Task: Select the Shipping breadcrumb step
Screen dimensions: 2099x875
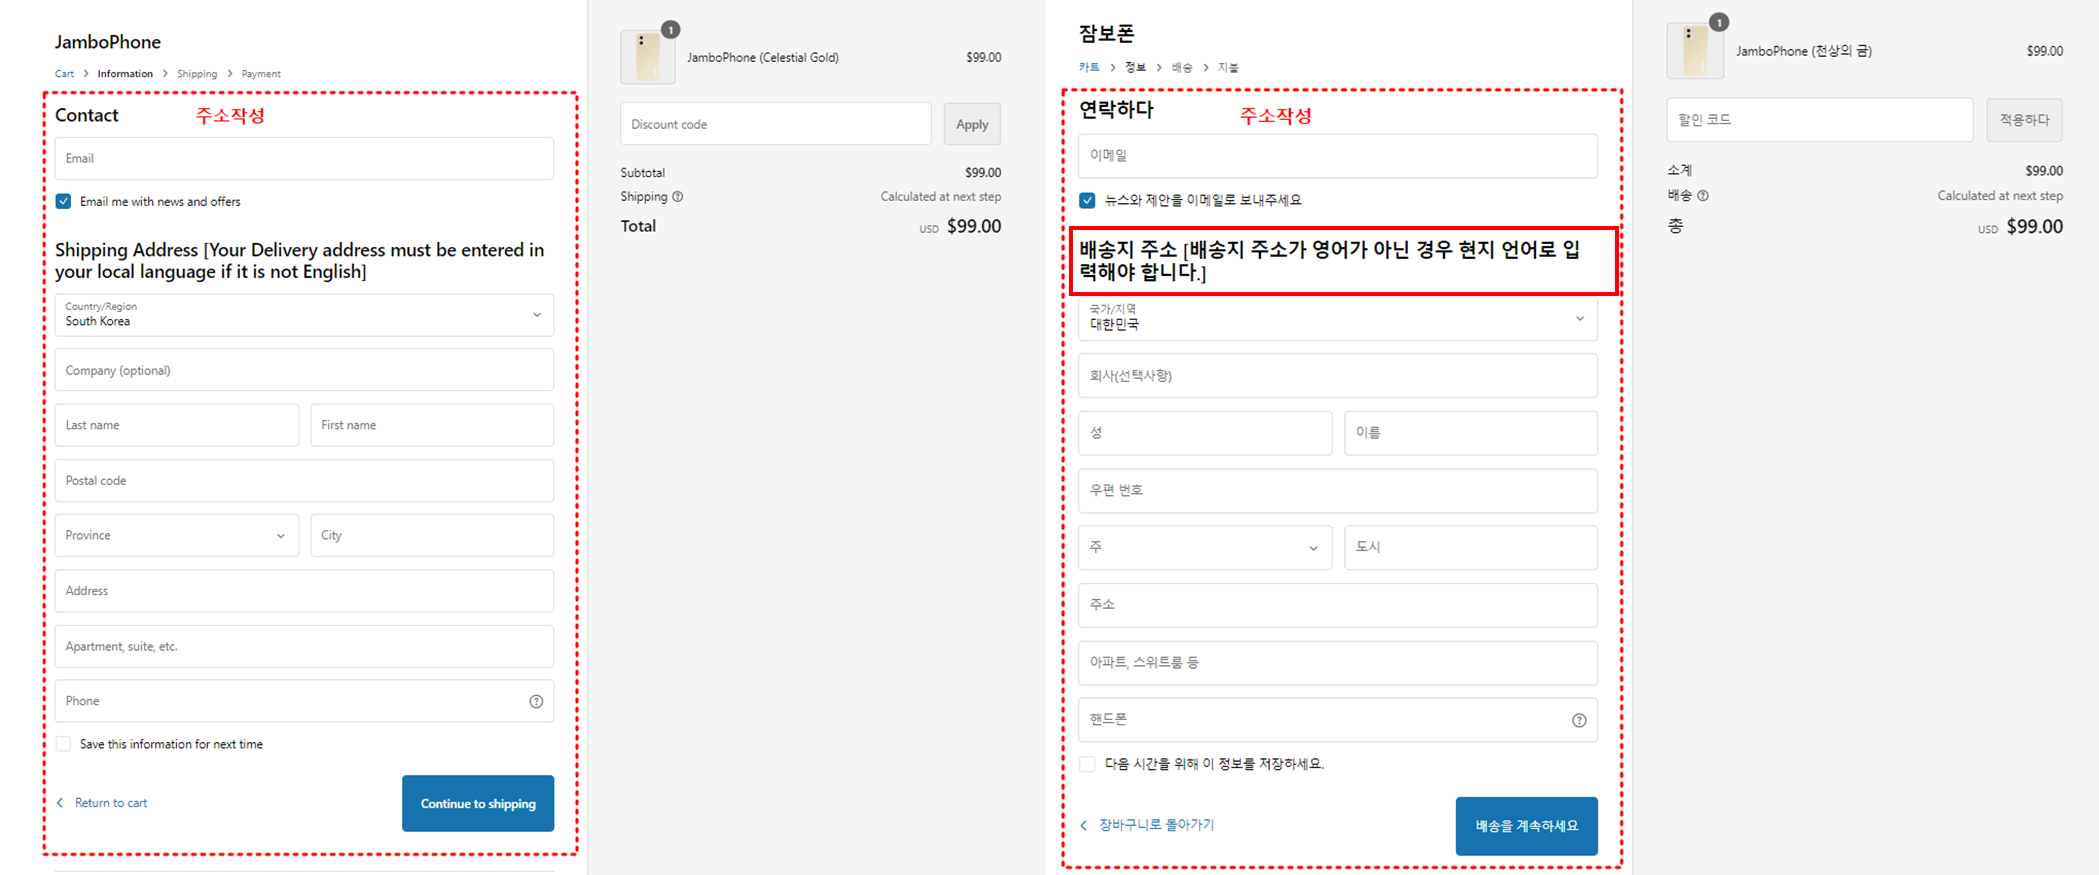Action: 197,74
